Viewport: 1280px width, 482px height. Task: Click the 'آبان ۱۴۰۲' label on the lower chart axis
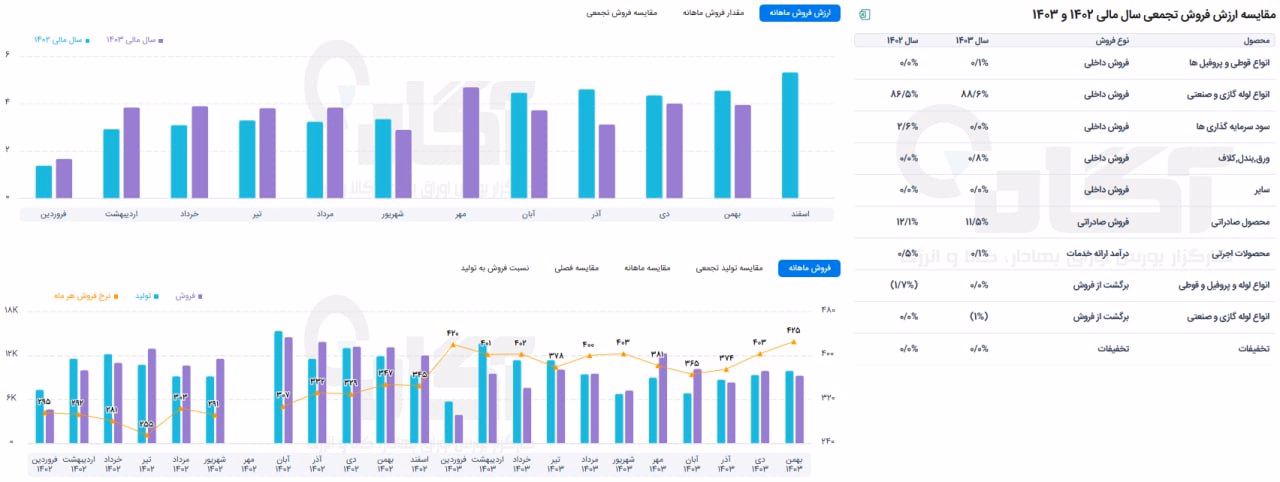(x=283, y=464)
